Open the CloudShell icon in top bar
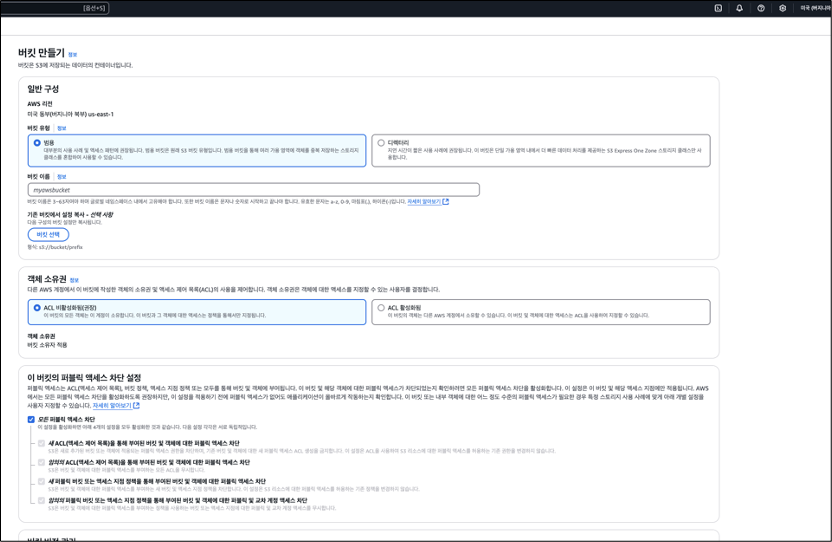 718,8
